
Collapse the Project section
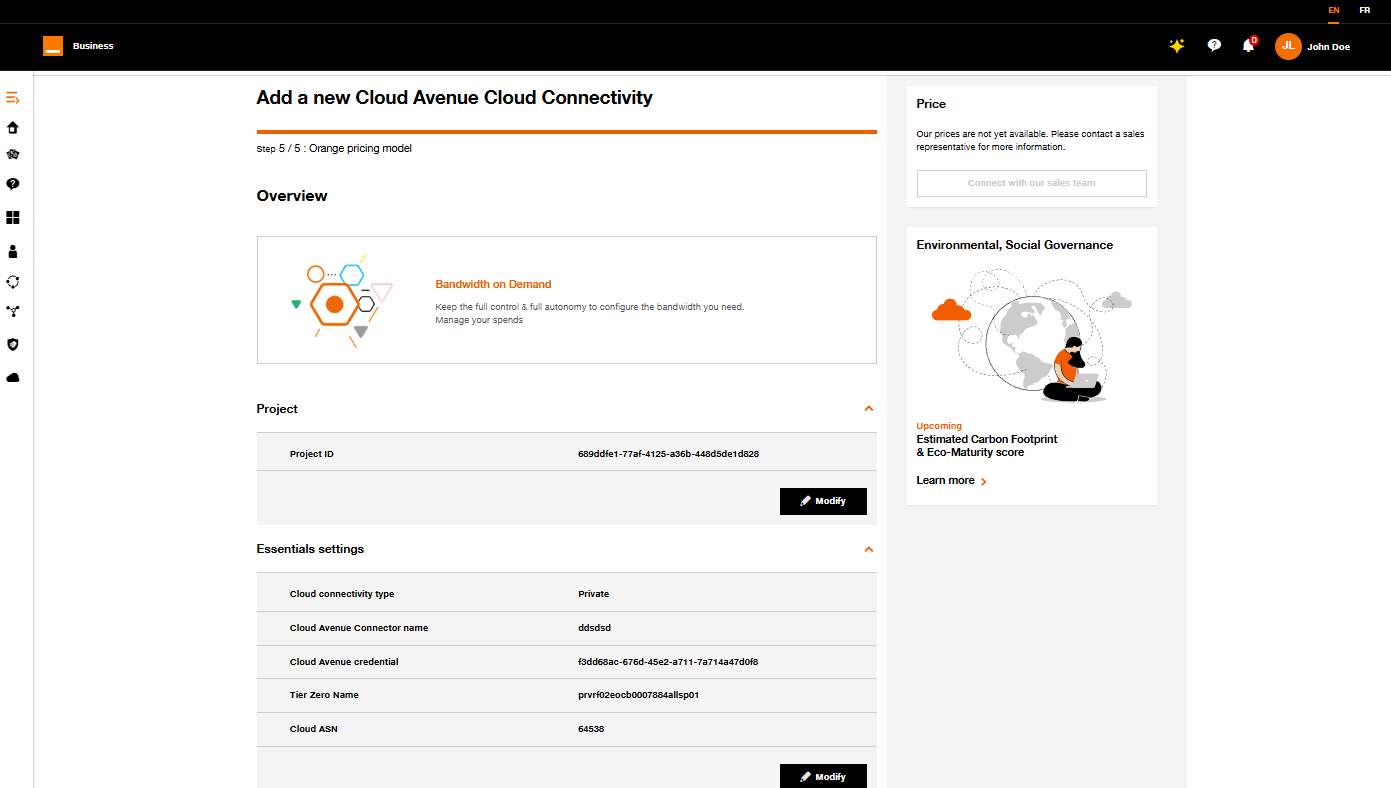pyautogui.click(x=869, y=408)
